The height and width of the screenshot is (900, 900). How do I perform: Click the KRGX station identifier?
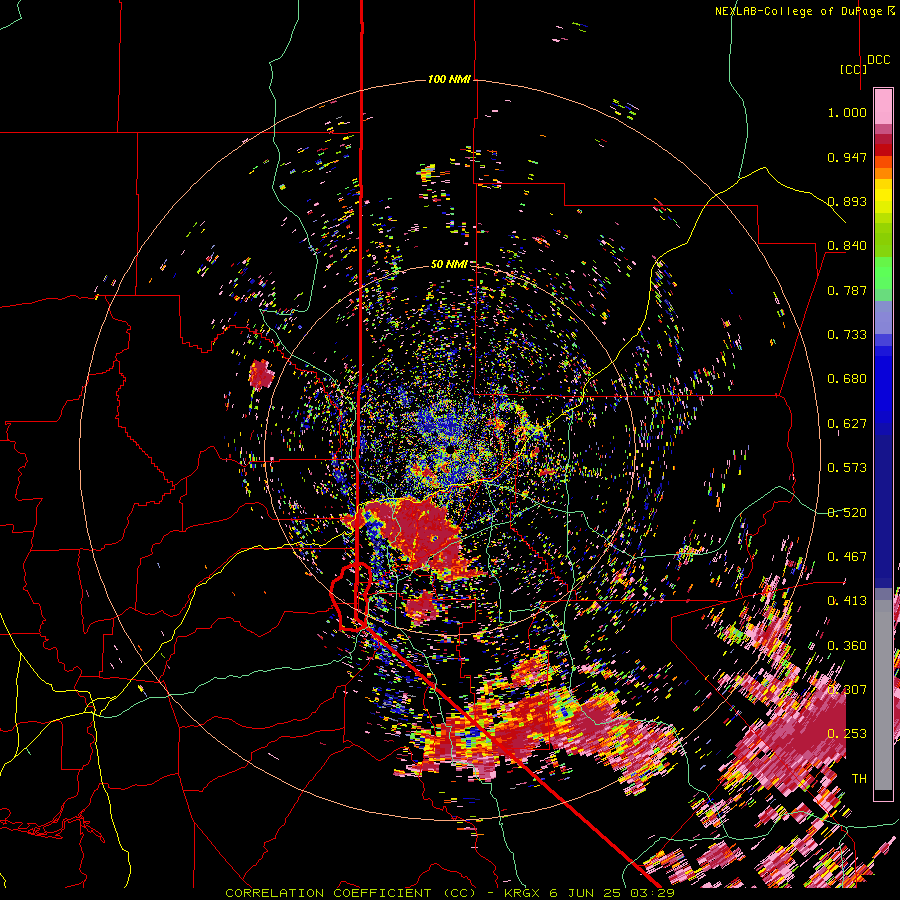[522, 893]
